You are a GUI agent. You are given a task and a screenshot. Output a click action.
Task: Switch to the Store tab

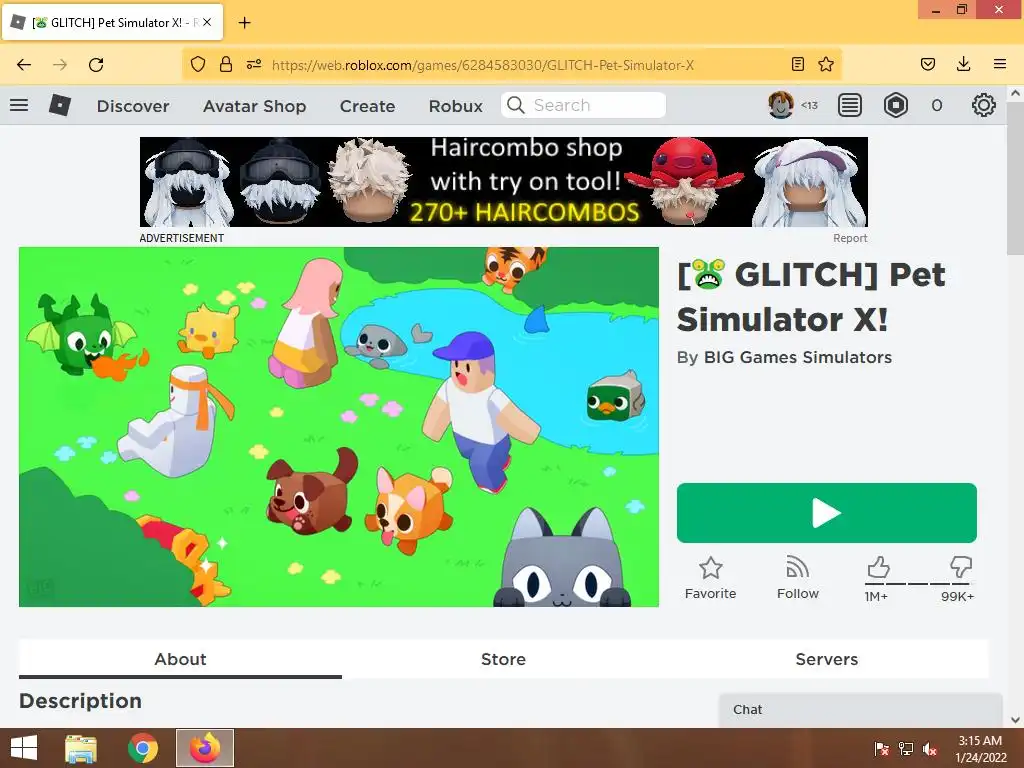pos(503,659)
